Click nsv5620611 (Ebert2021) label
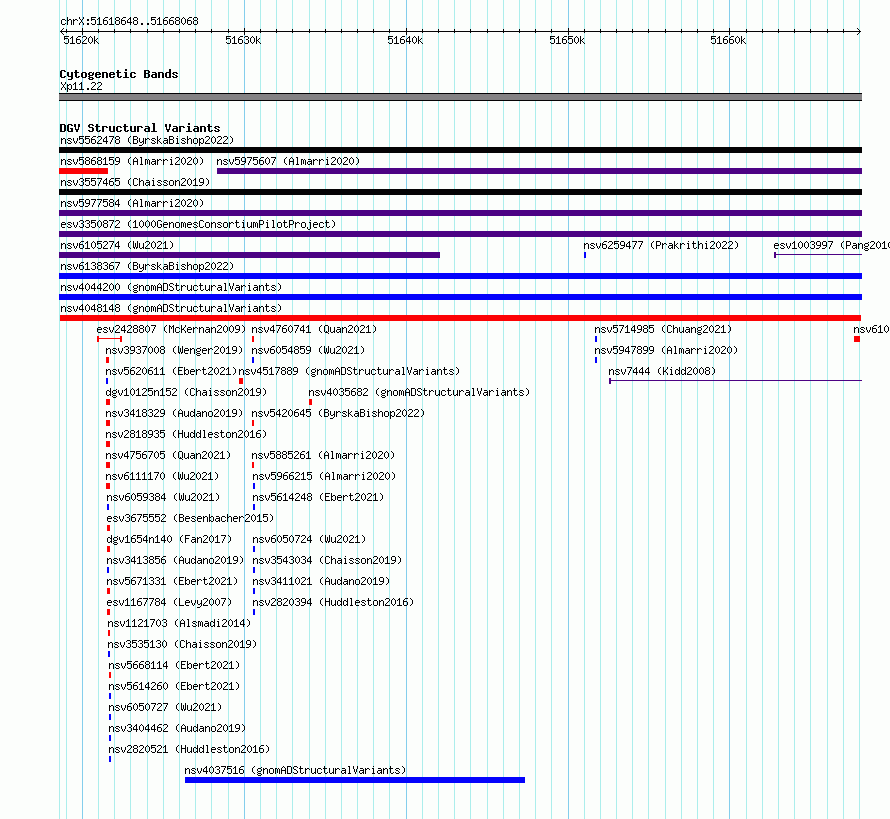Viewport: 890px width, 819px height. pyautogui.click(x=171, y=371)
